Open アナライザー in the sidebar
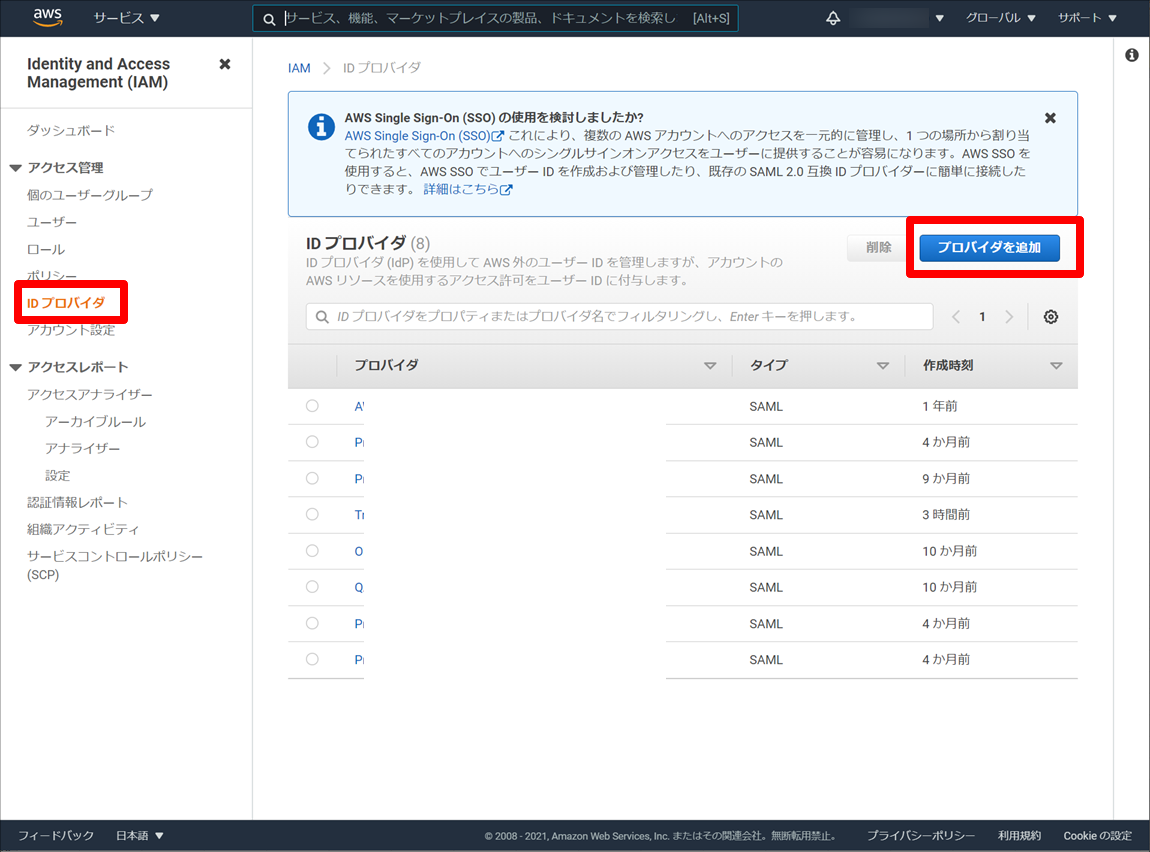Screen dimensions: 1150x852 (x=82, y=448)
